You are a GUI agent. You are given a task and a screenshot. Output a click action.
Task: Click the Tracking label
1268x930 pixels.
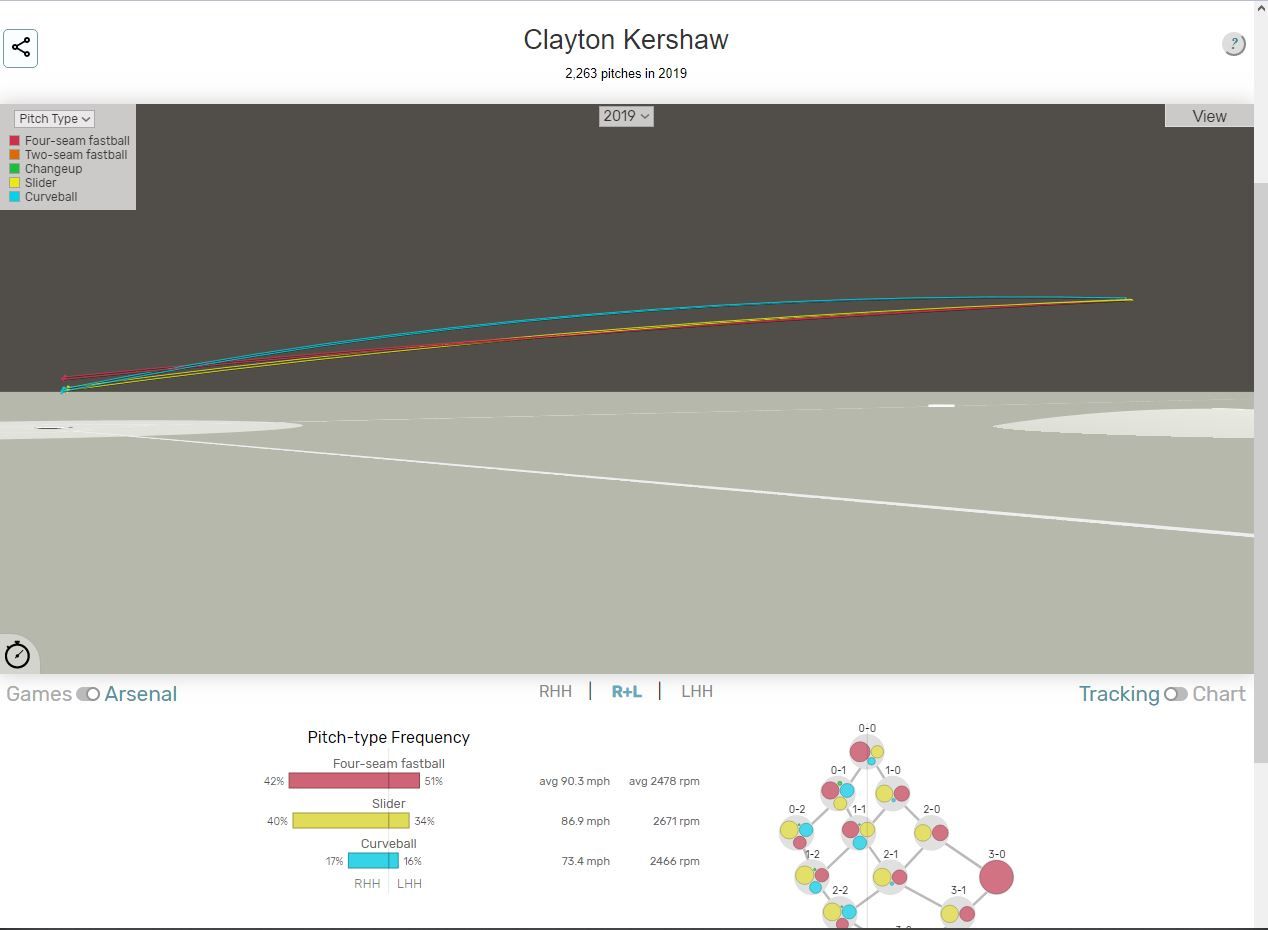coord(1119,694)
